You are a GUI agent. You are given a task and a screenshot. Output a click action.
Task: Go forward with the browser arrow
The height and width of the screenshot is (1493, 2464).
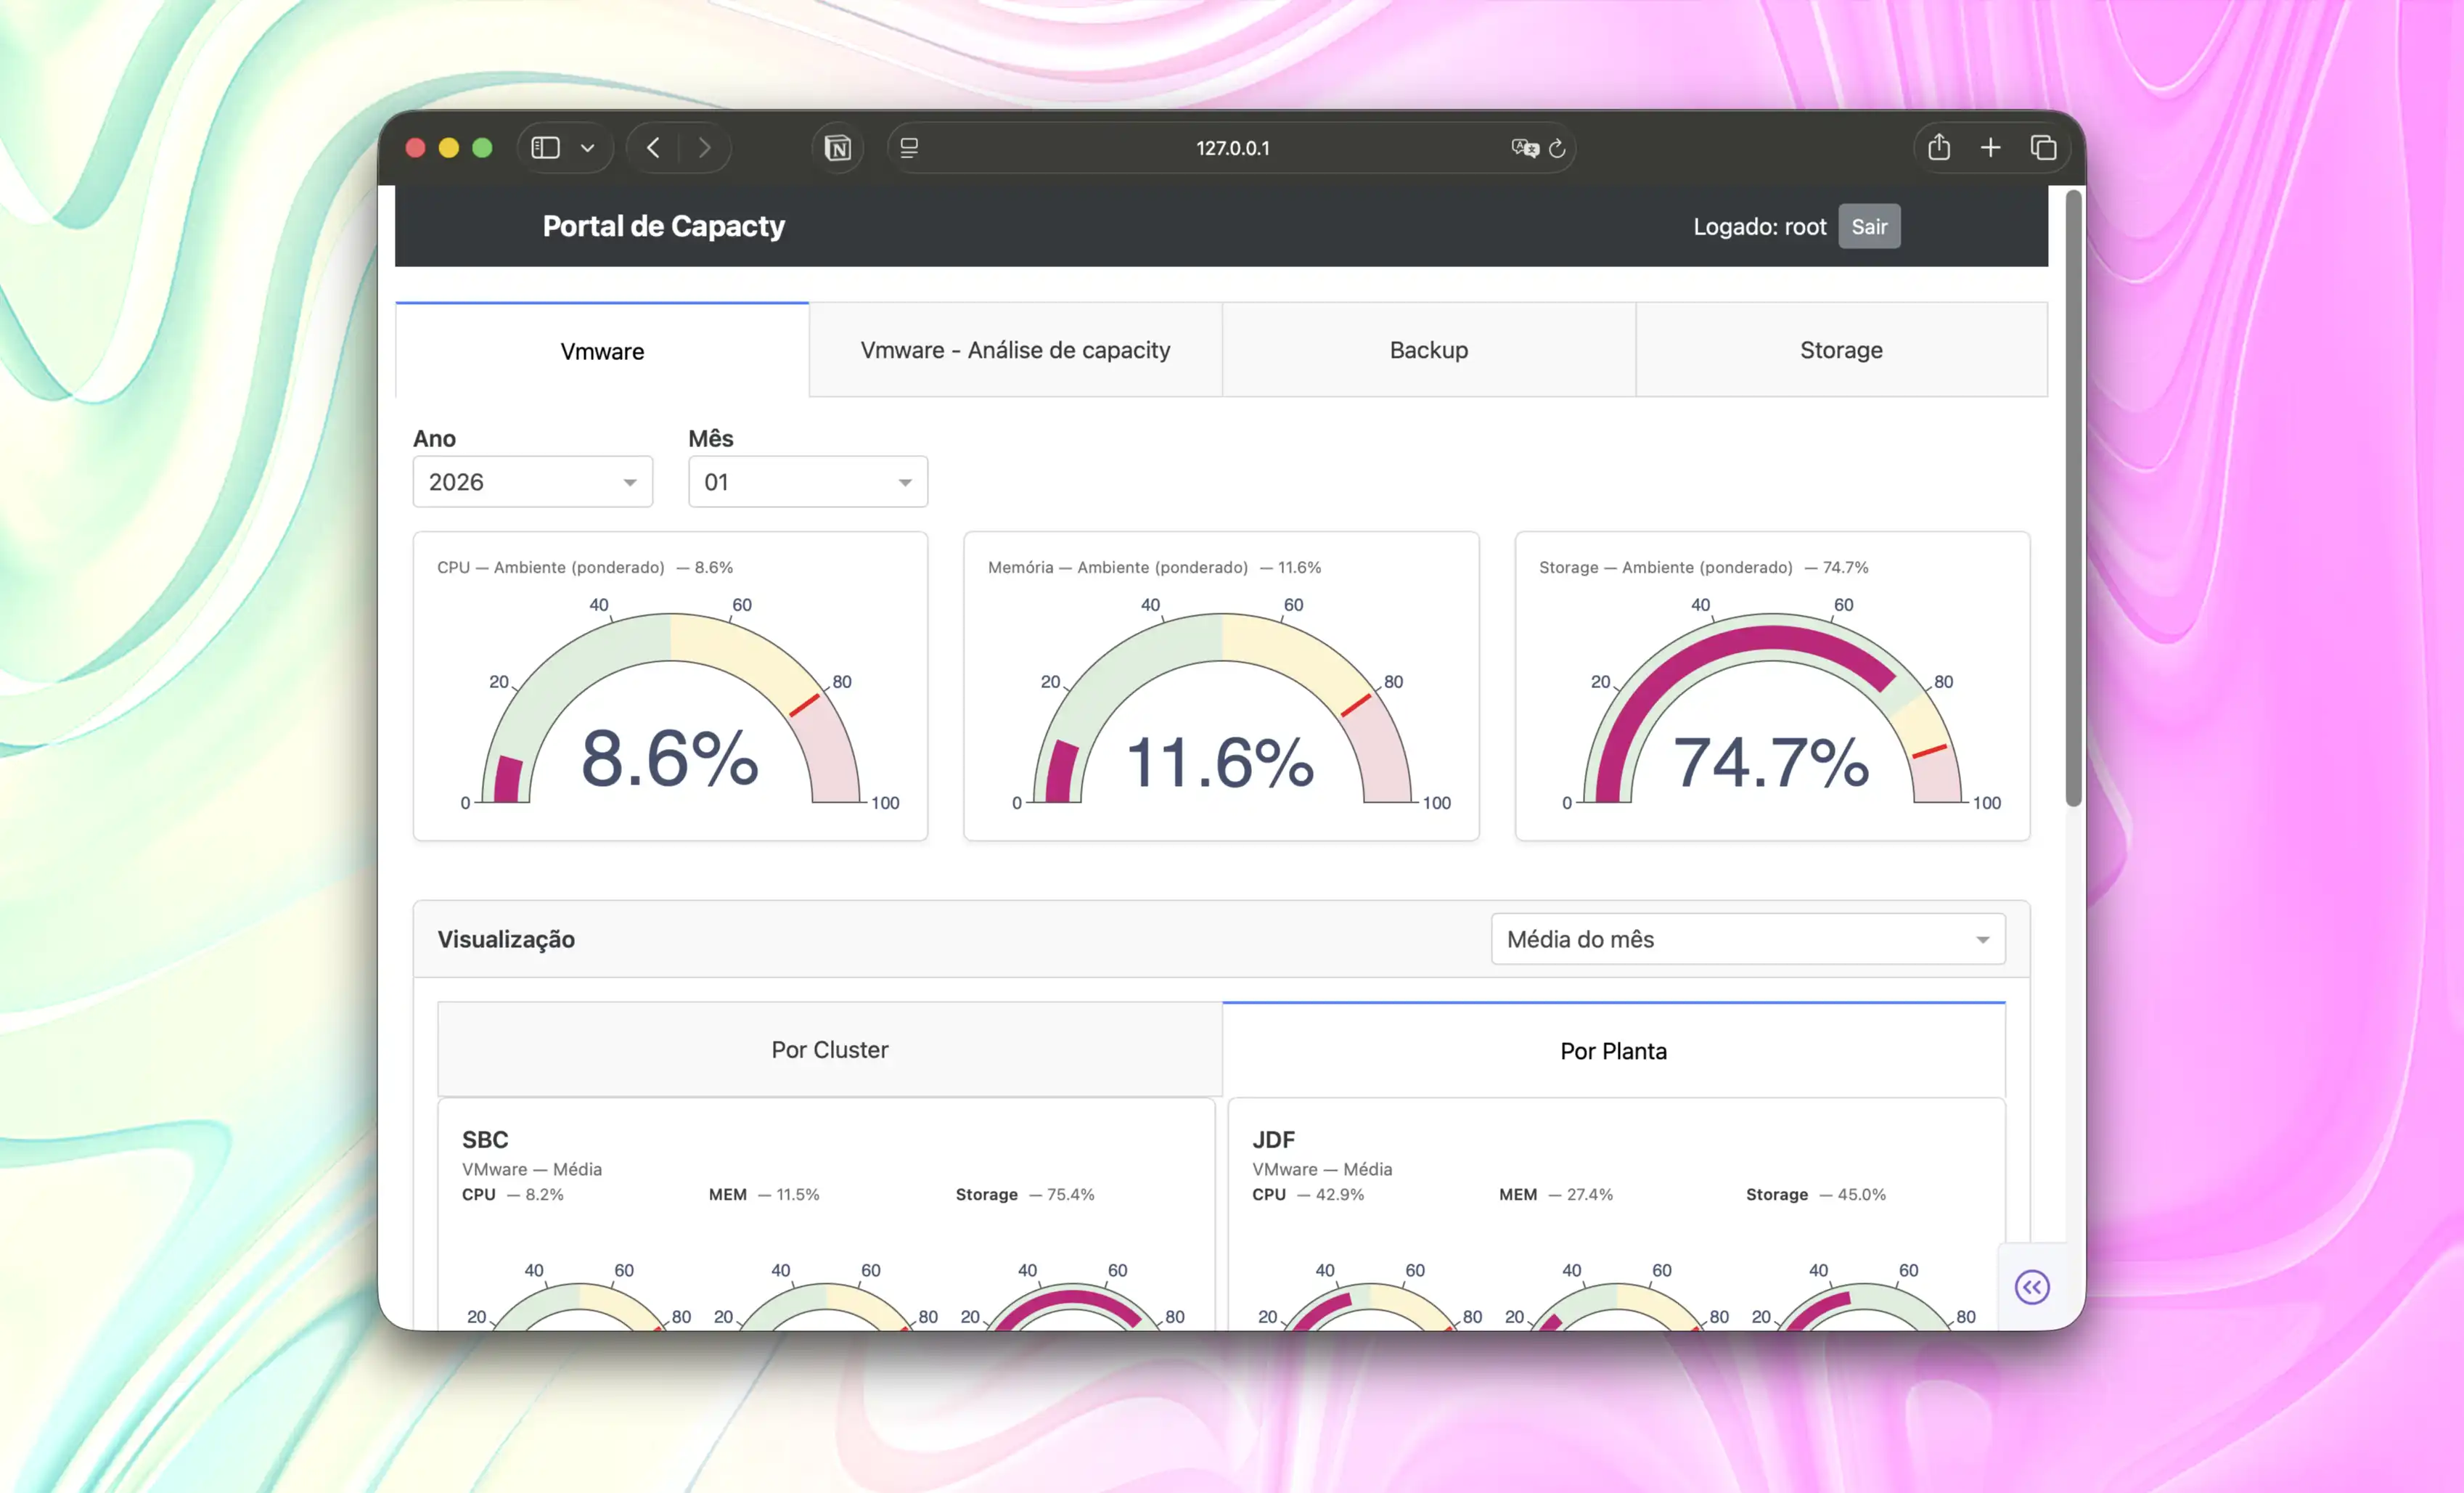[x=705, y=148]
